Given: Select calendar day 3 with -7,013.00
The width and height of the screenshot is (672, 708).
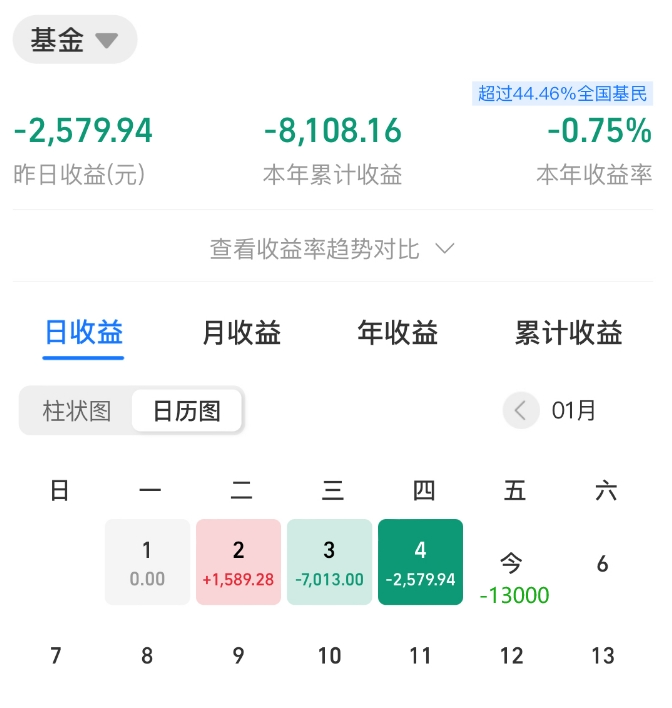Looking at the screenshot, I should pyautogui.click(x=329, y=562).
